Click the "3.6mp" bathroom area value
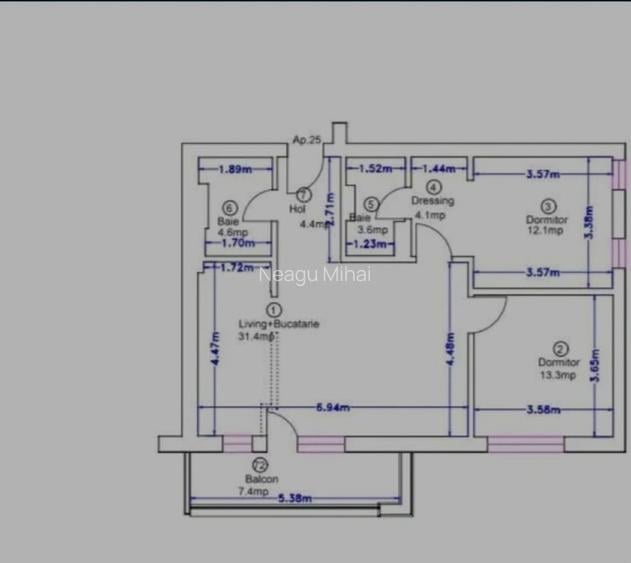Screen dimensions: 631x563 point(373,229)
